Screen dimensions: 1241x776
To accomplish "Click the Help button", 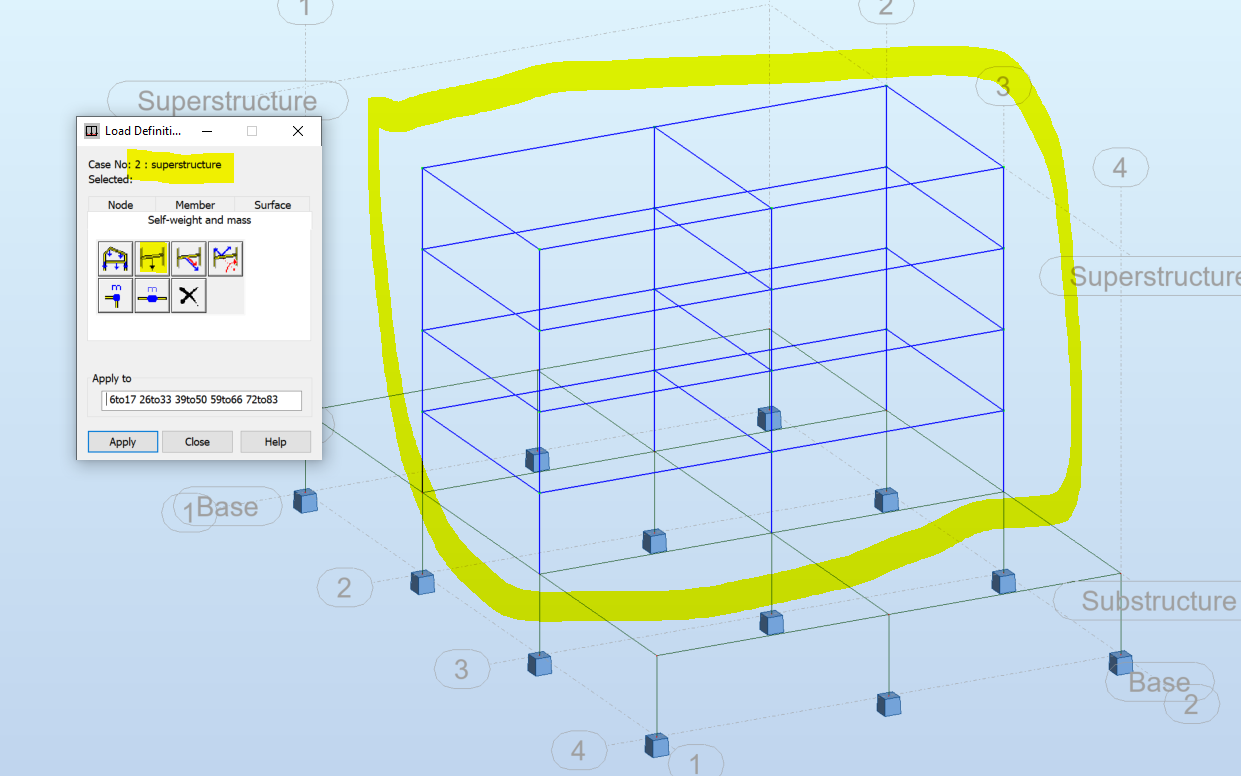I will 275,441.
